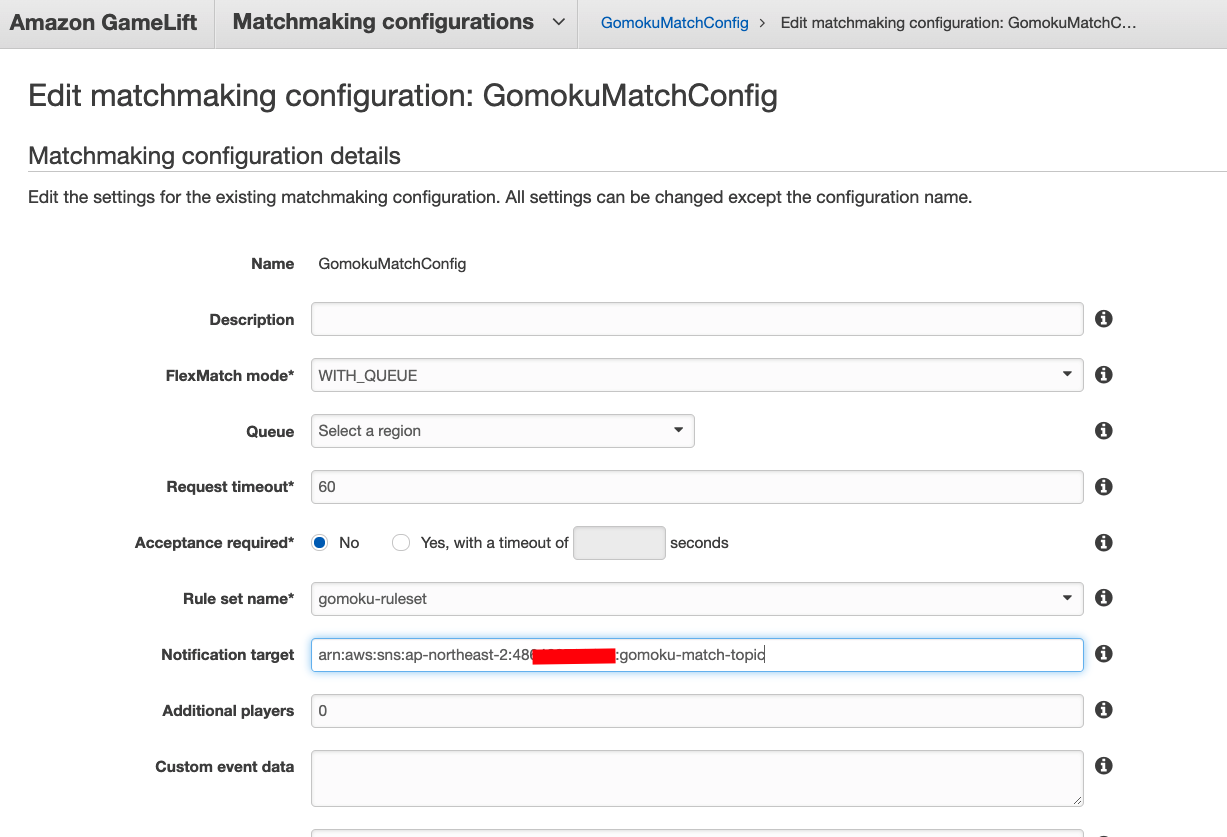The width and height of the screenshot is (1227, 837).
Task: Focus the Notification target ARN field
Action: [x=697, y=655]
